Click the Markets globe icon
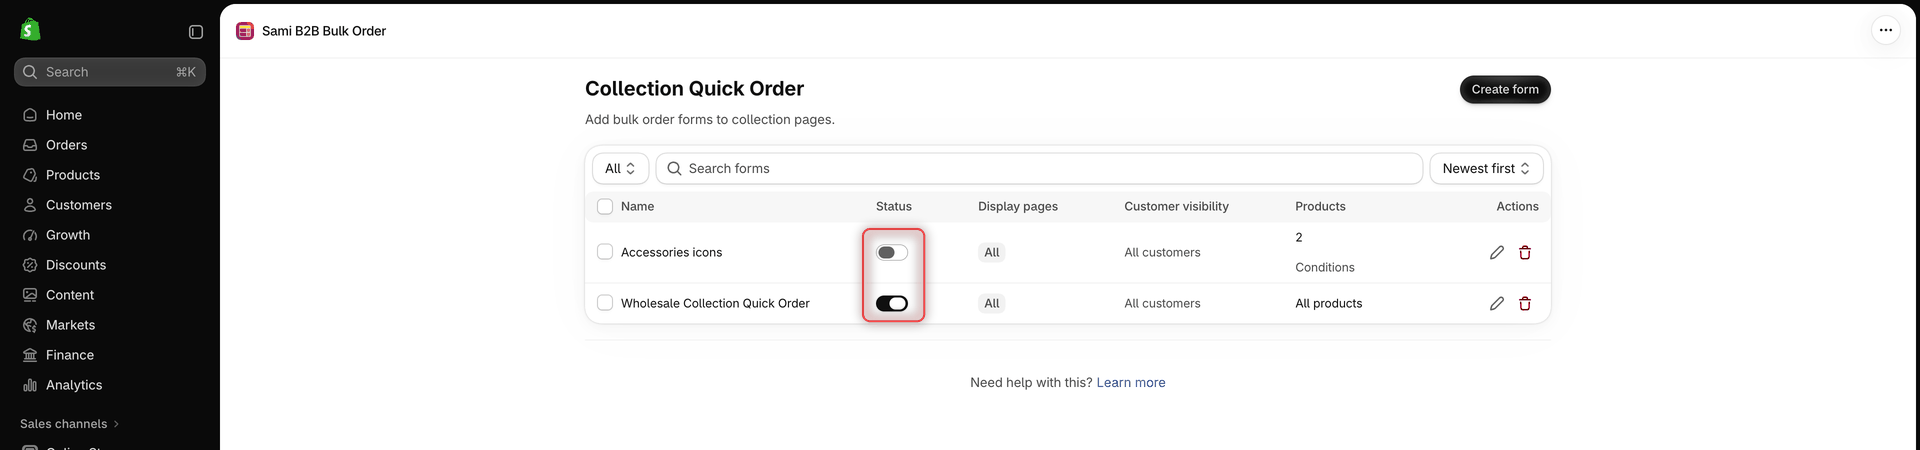 pos(30,325)
